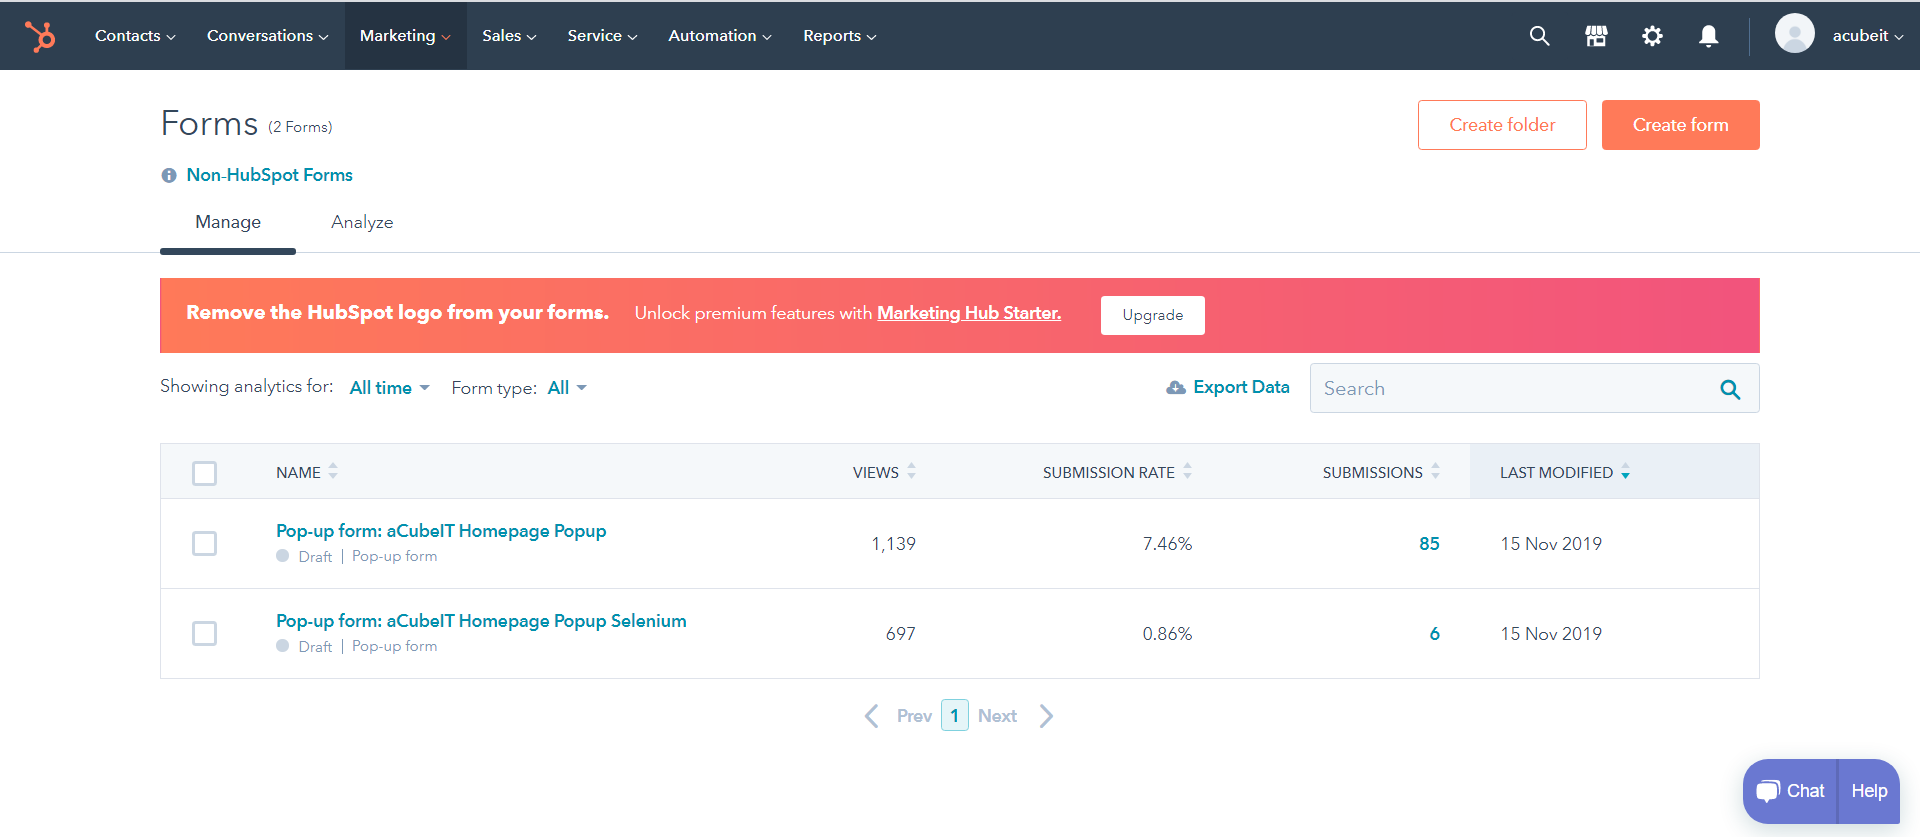Open the Marketplace storefront icon

pyautogui.click(x=1596, y=36)
